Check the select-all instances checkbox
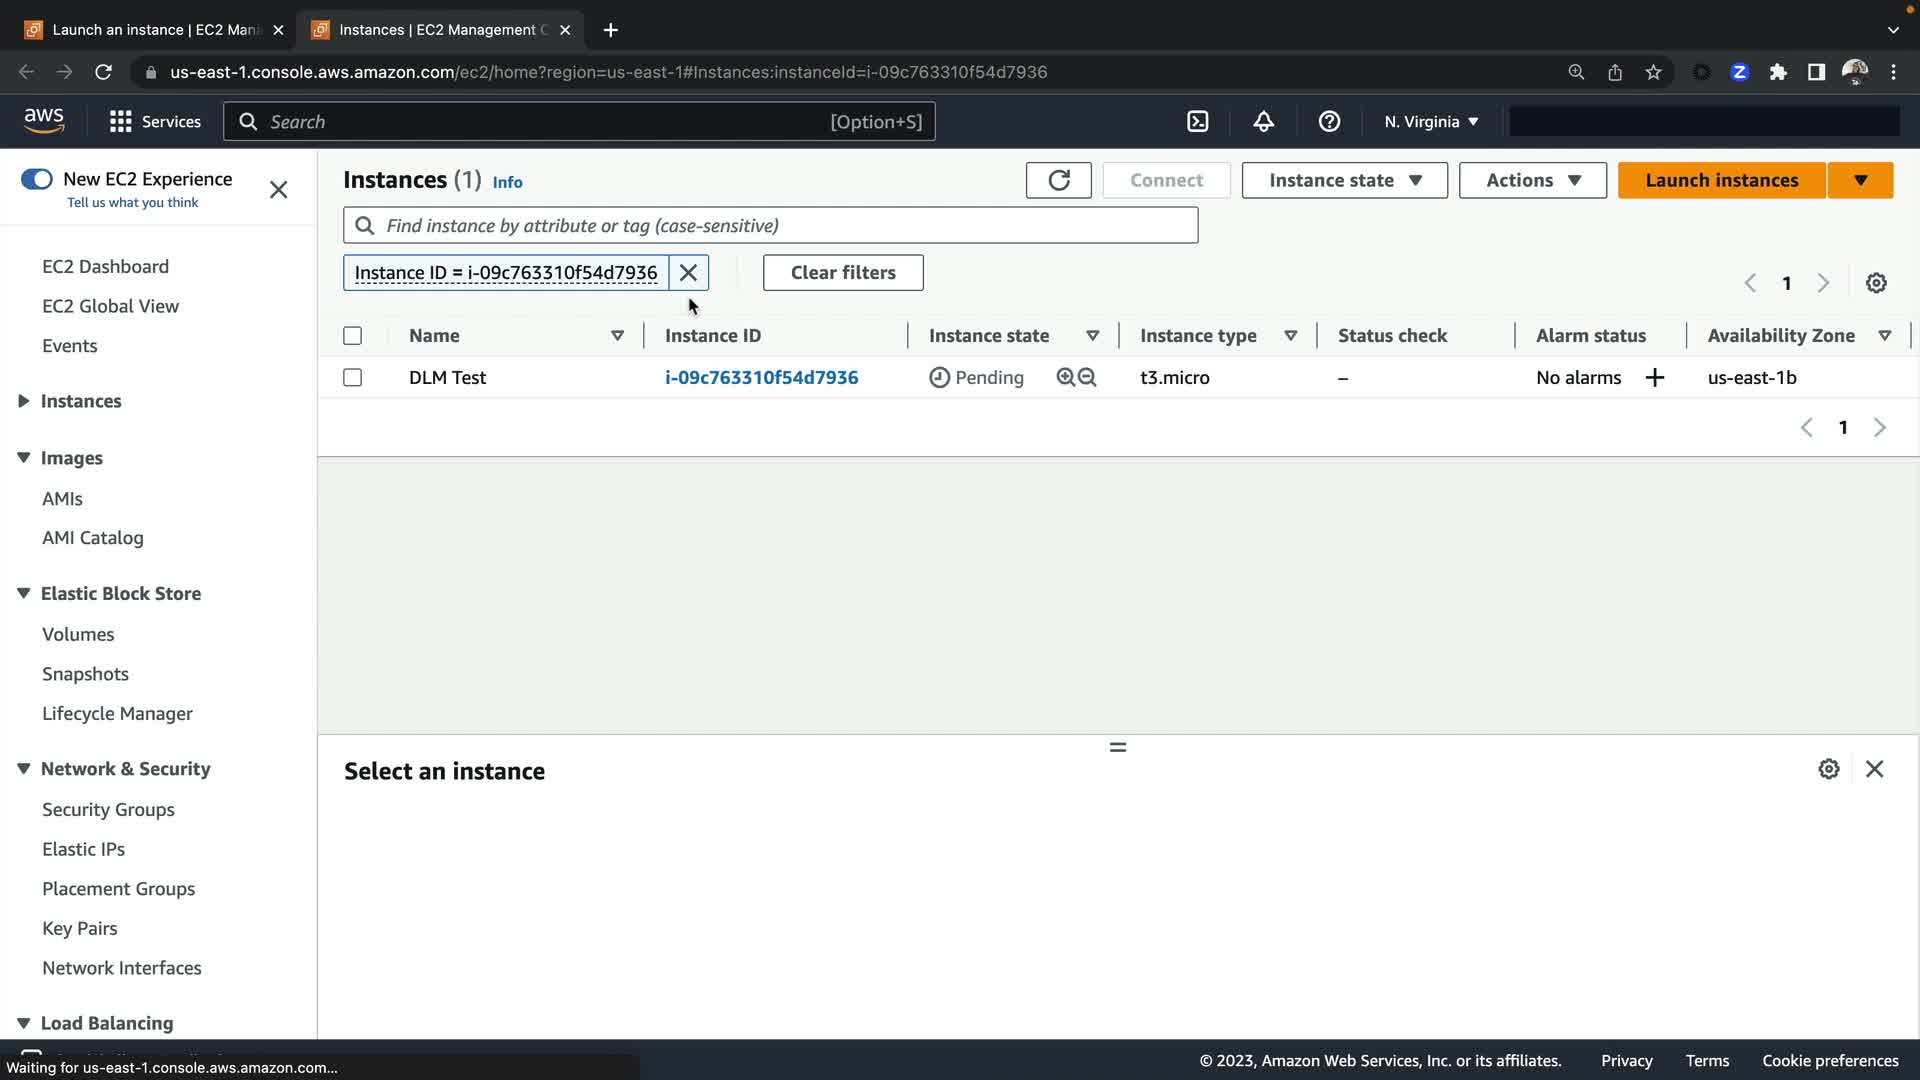The image size is (1920, 1080). pos(352,335)
